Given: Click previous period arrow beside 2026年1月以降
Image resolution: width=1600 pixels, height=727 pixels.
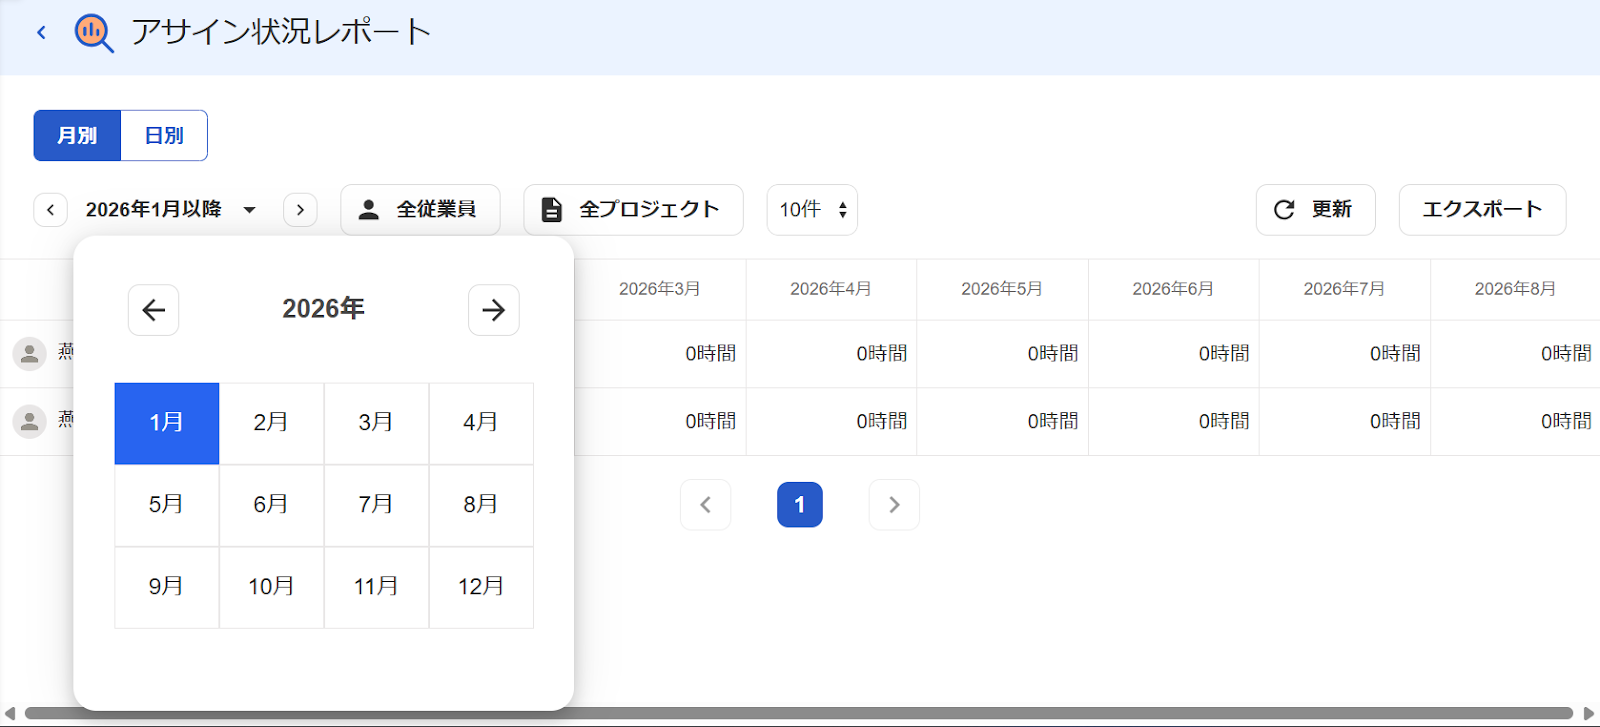Looking at the screenshot, I should (x=50, y=210).
